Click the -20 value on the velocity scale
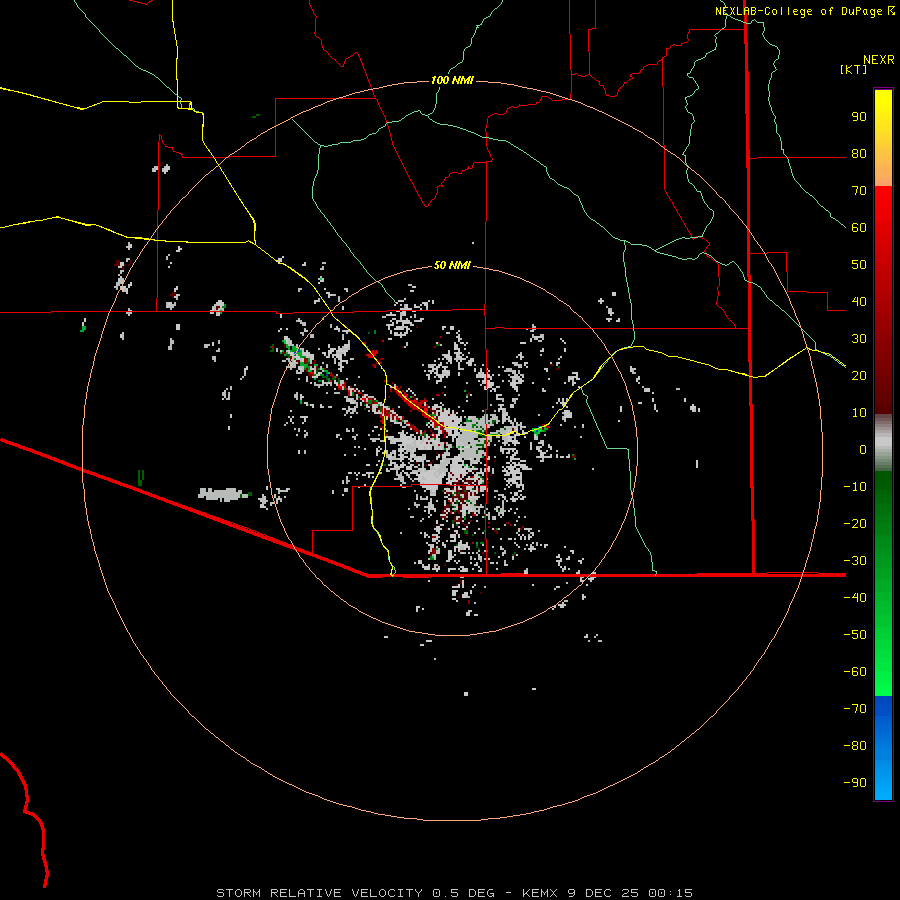The image size is (900, 900). click(855, 523)
